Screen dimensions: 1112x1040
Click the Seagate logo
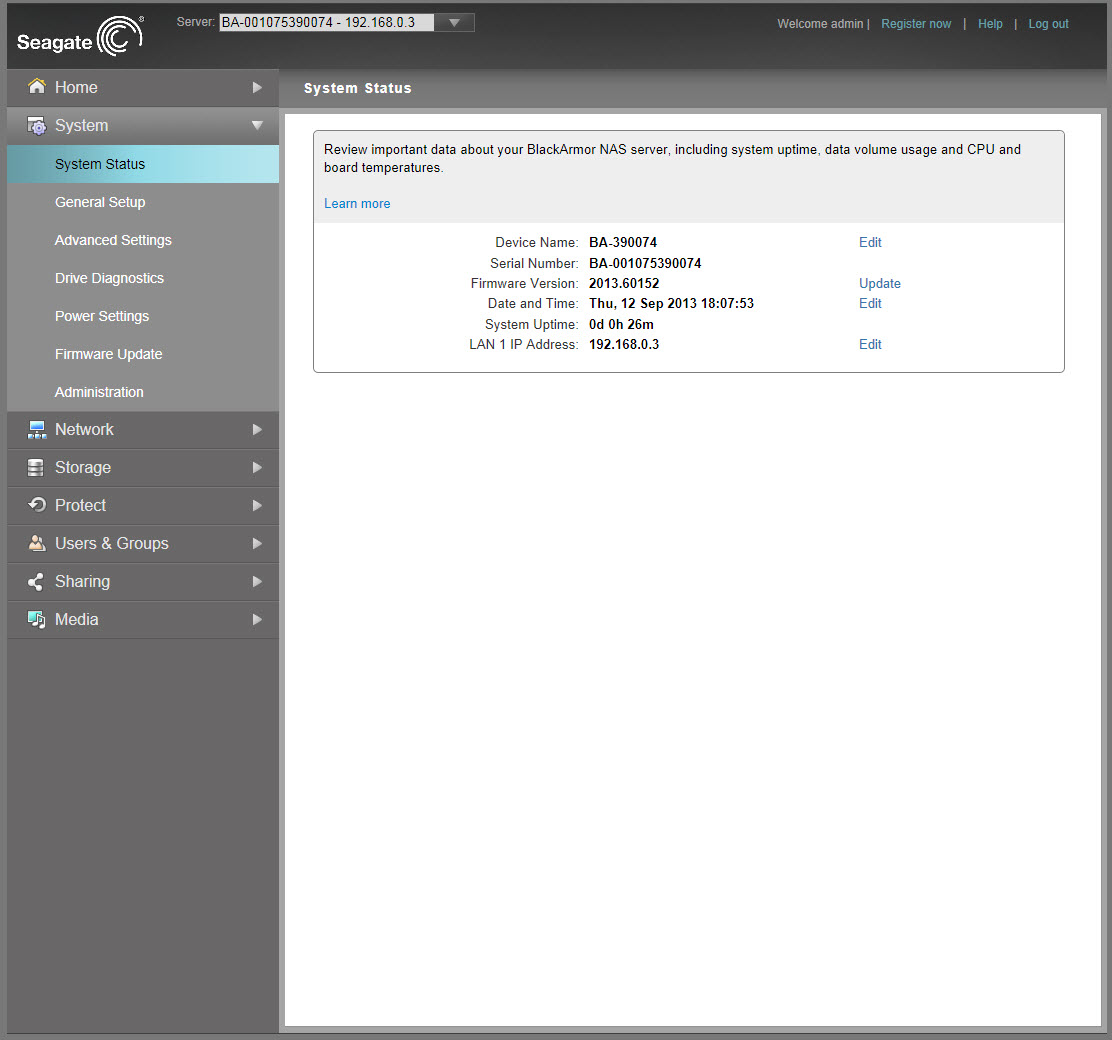click(x=80, y=36)
